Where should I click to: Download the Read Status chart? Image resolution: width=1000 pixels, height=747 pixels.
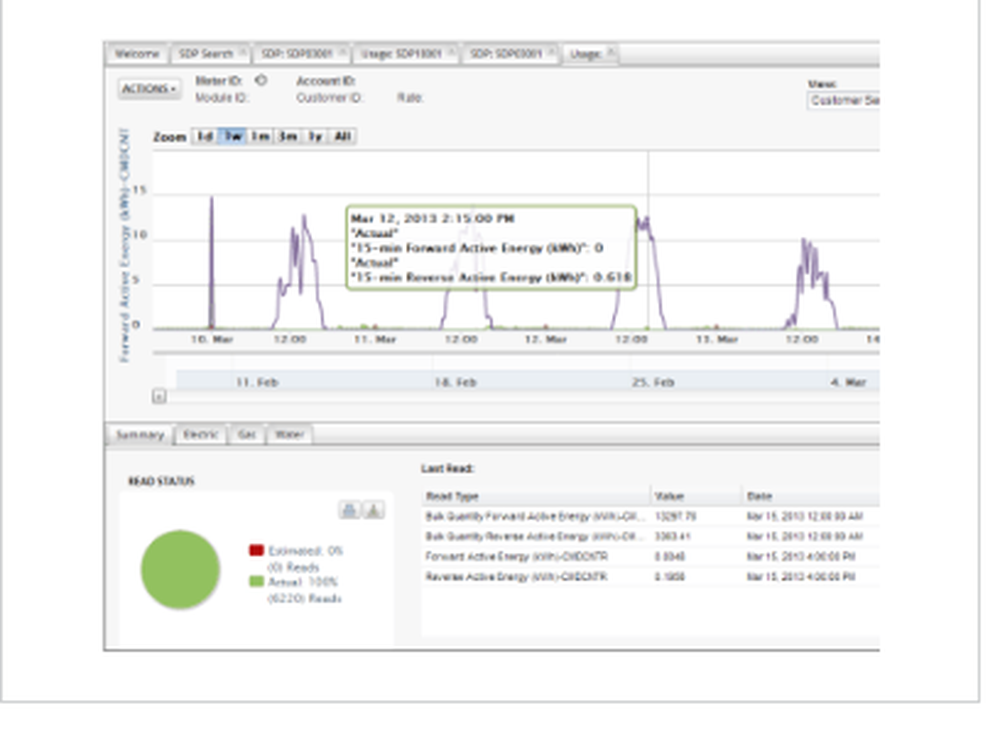[374, 510]
